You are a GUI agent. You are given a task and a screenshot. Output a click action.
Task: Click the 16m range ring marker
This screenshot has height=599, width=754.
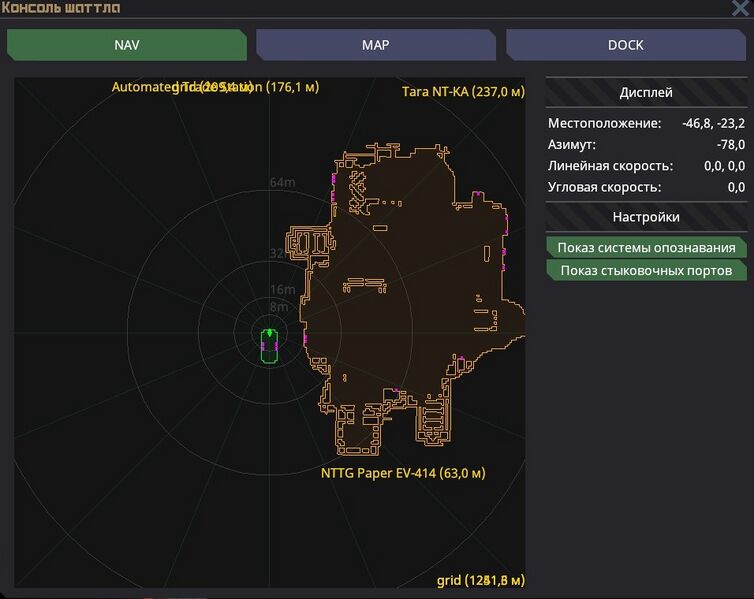(x=283, y=290)
